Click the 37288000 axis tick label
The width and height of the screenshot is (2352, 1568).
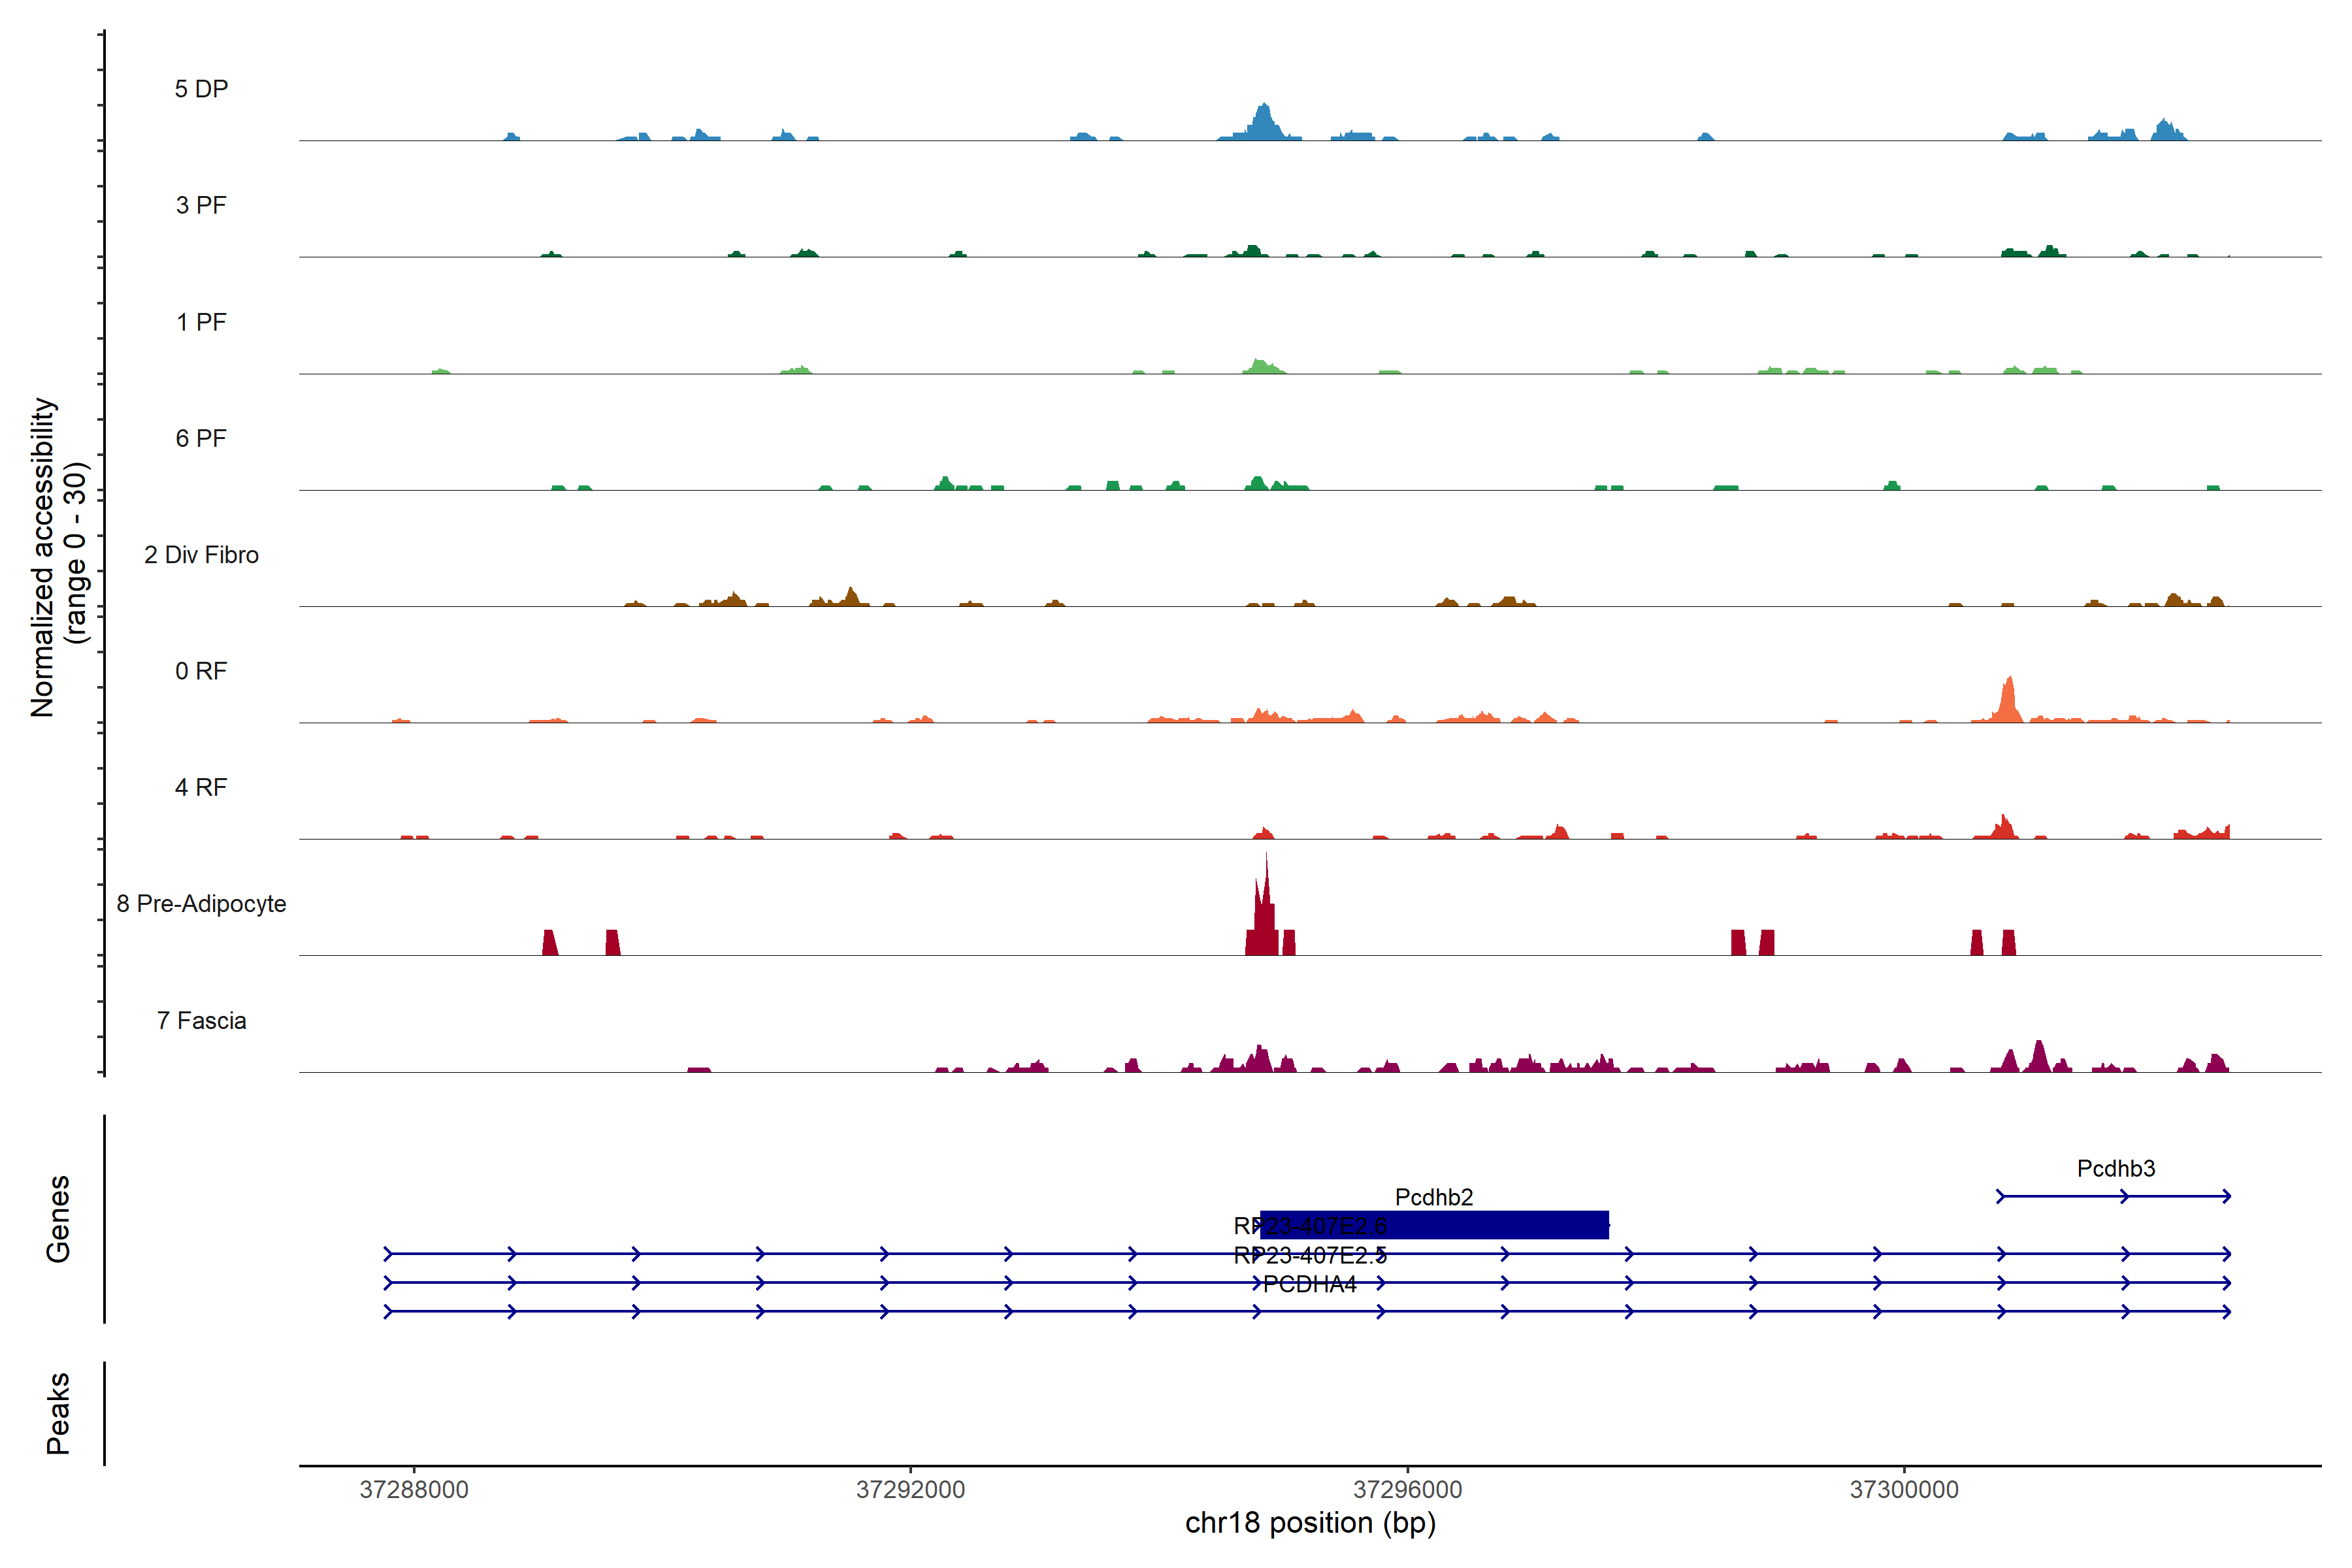click(414, 1490)
